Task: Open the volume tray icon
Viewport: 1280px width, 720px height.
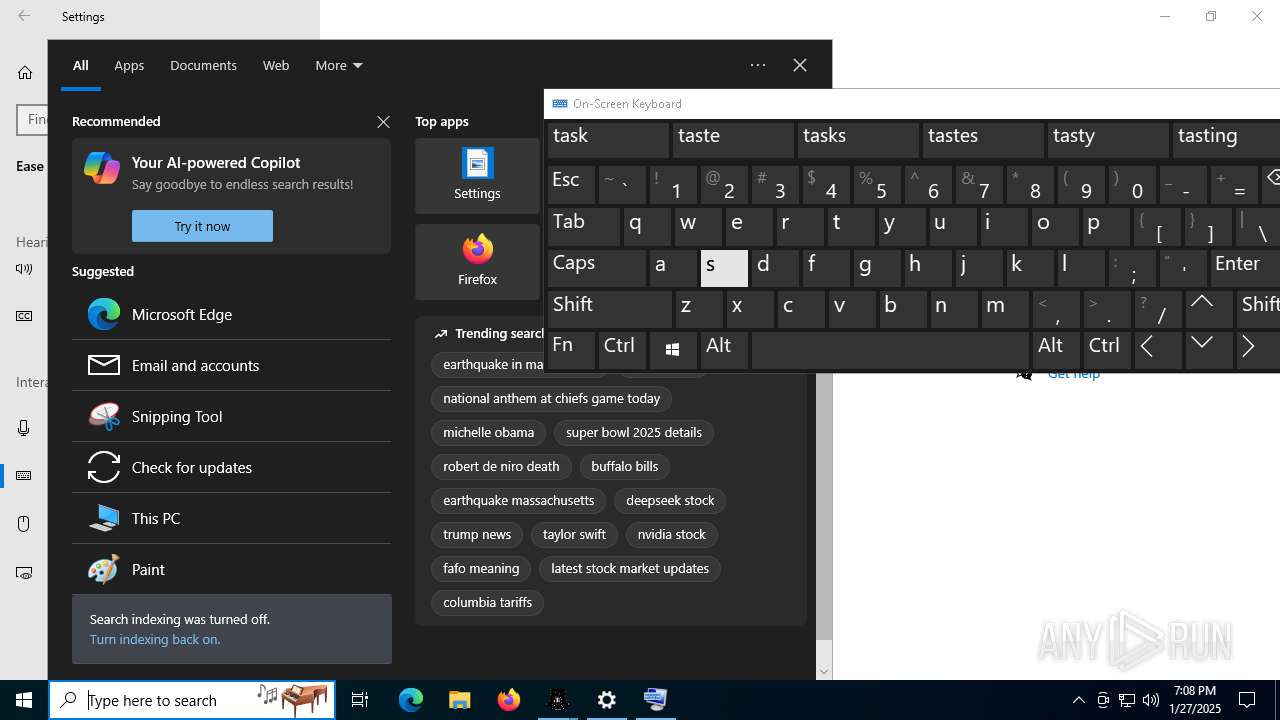Action: pyautogui.click(x=1151, y=700)
